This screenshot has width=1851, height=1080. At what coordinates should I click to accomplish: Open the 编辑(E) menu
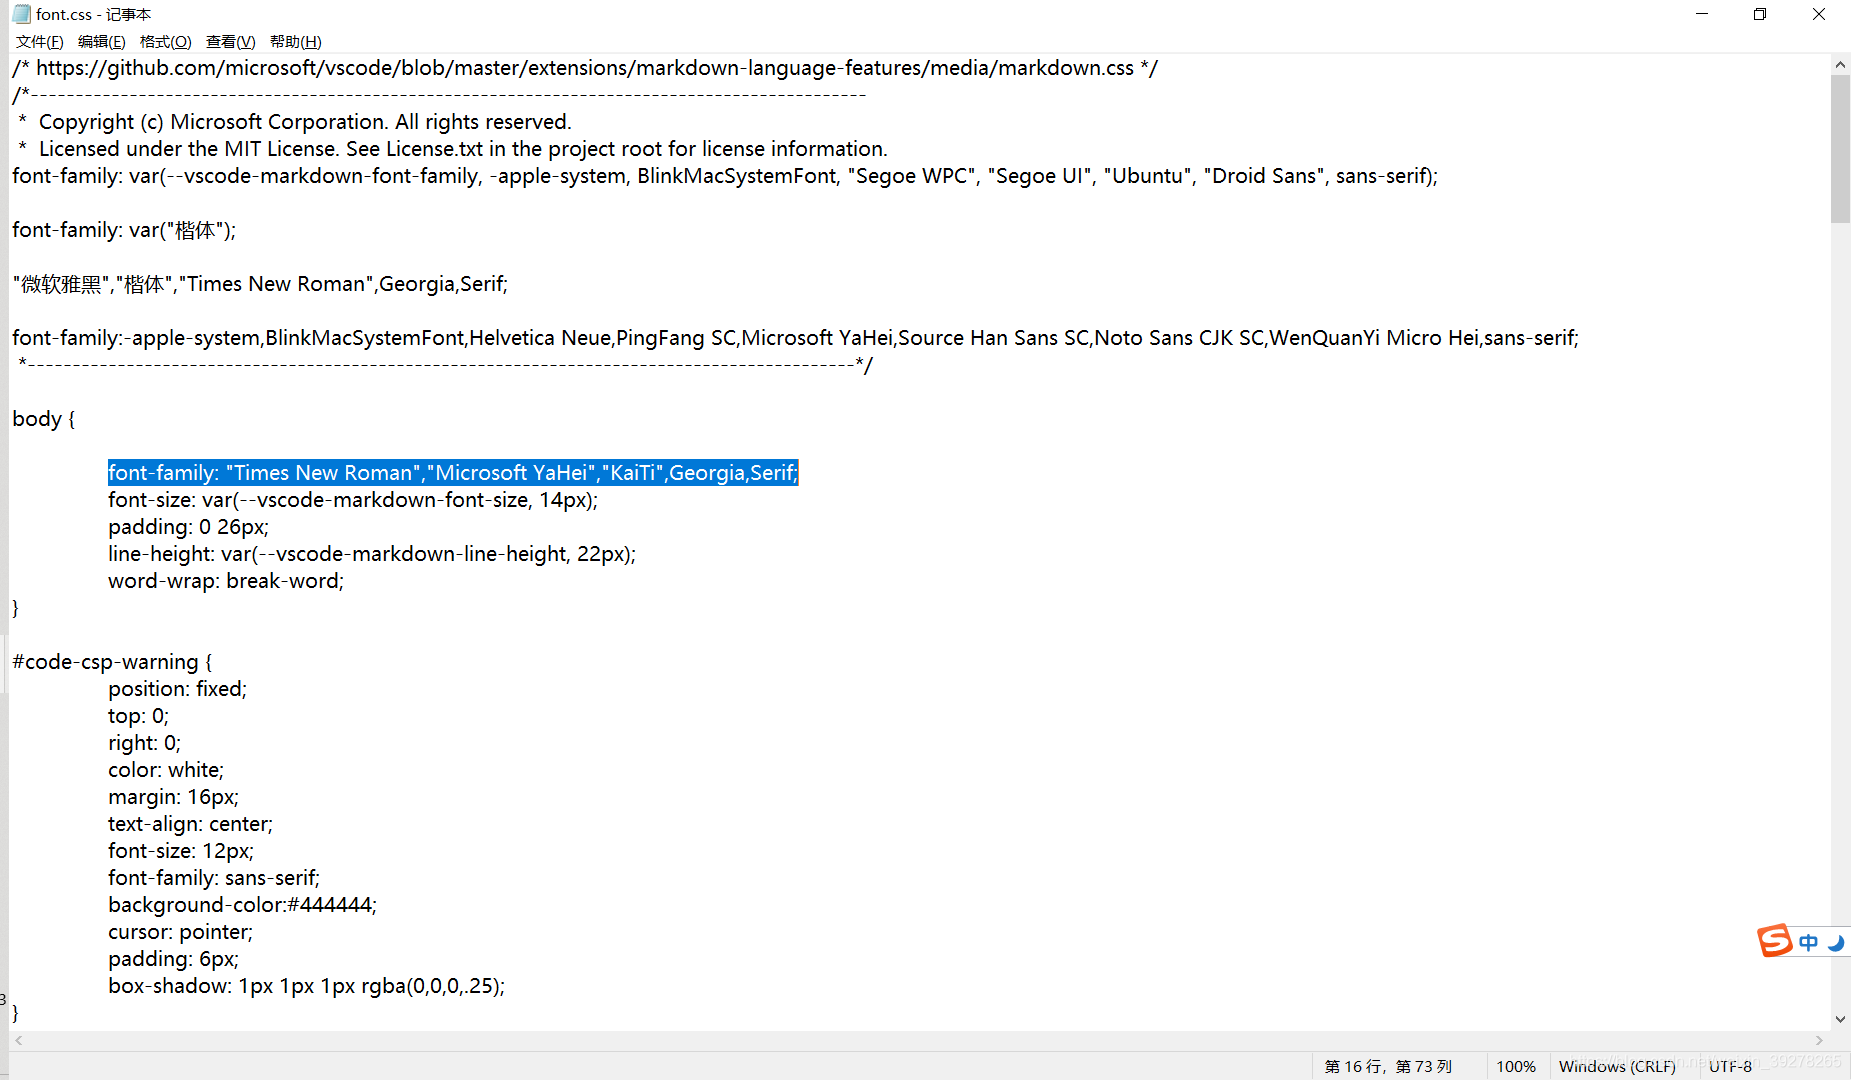click(102, 42)
